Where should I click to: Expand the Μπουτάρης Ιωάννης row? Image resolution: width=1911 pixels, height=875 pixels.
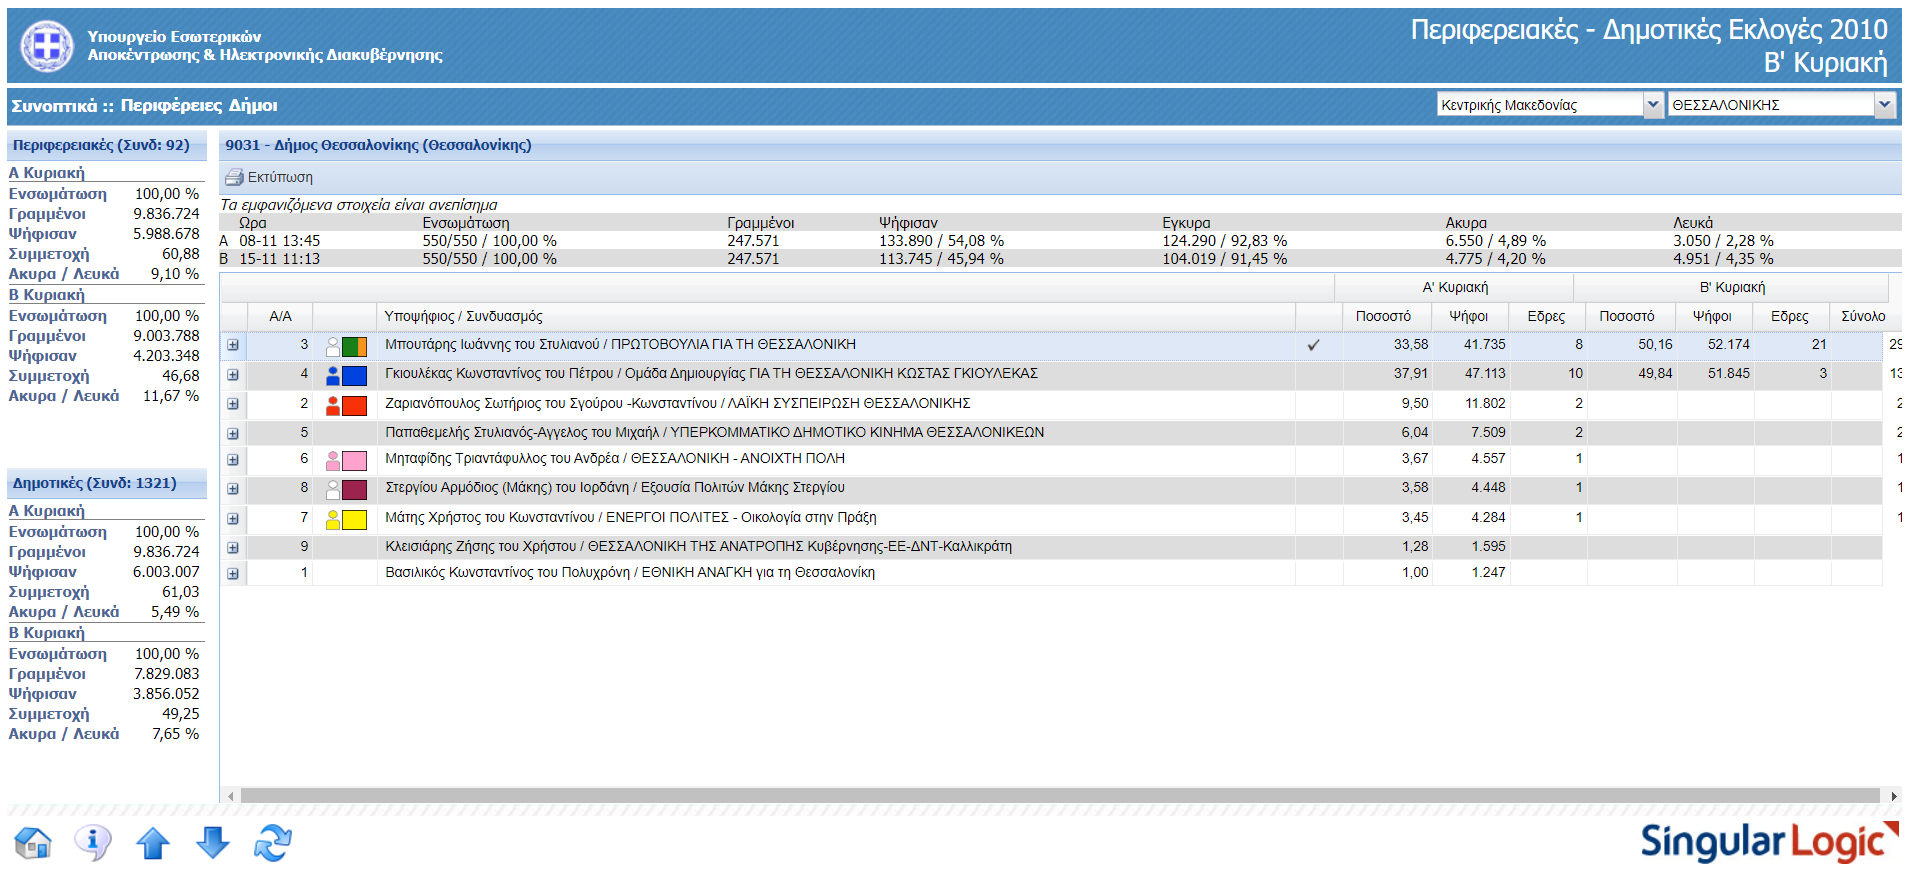coord(233,345)
